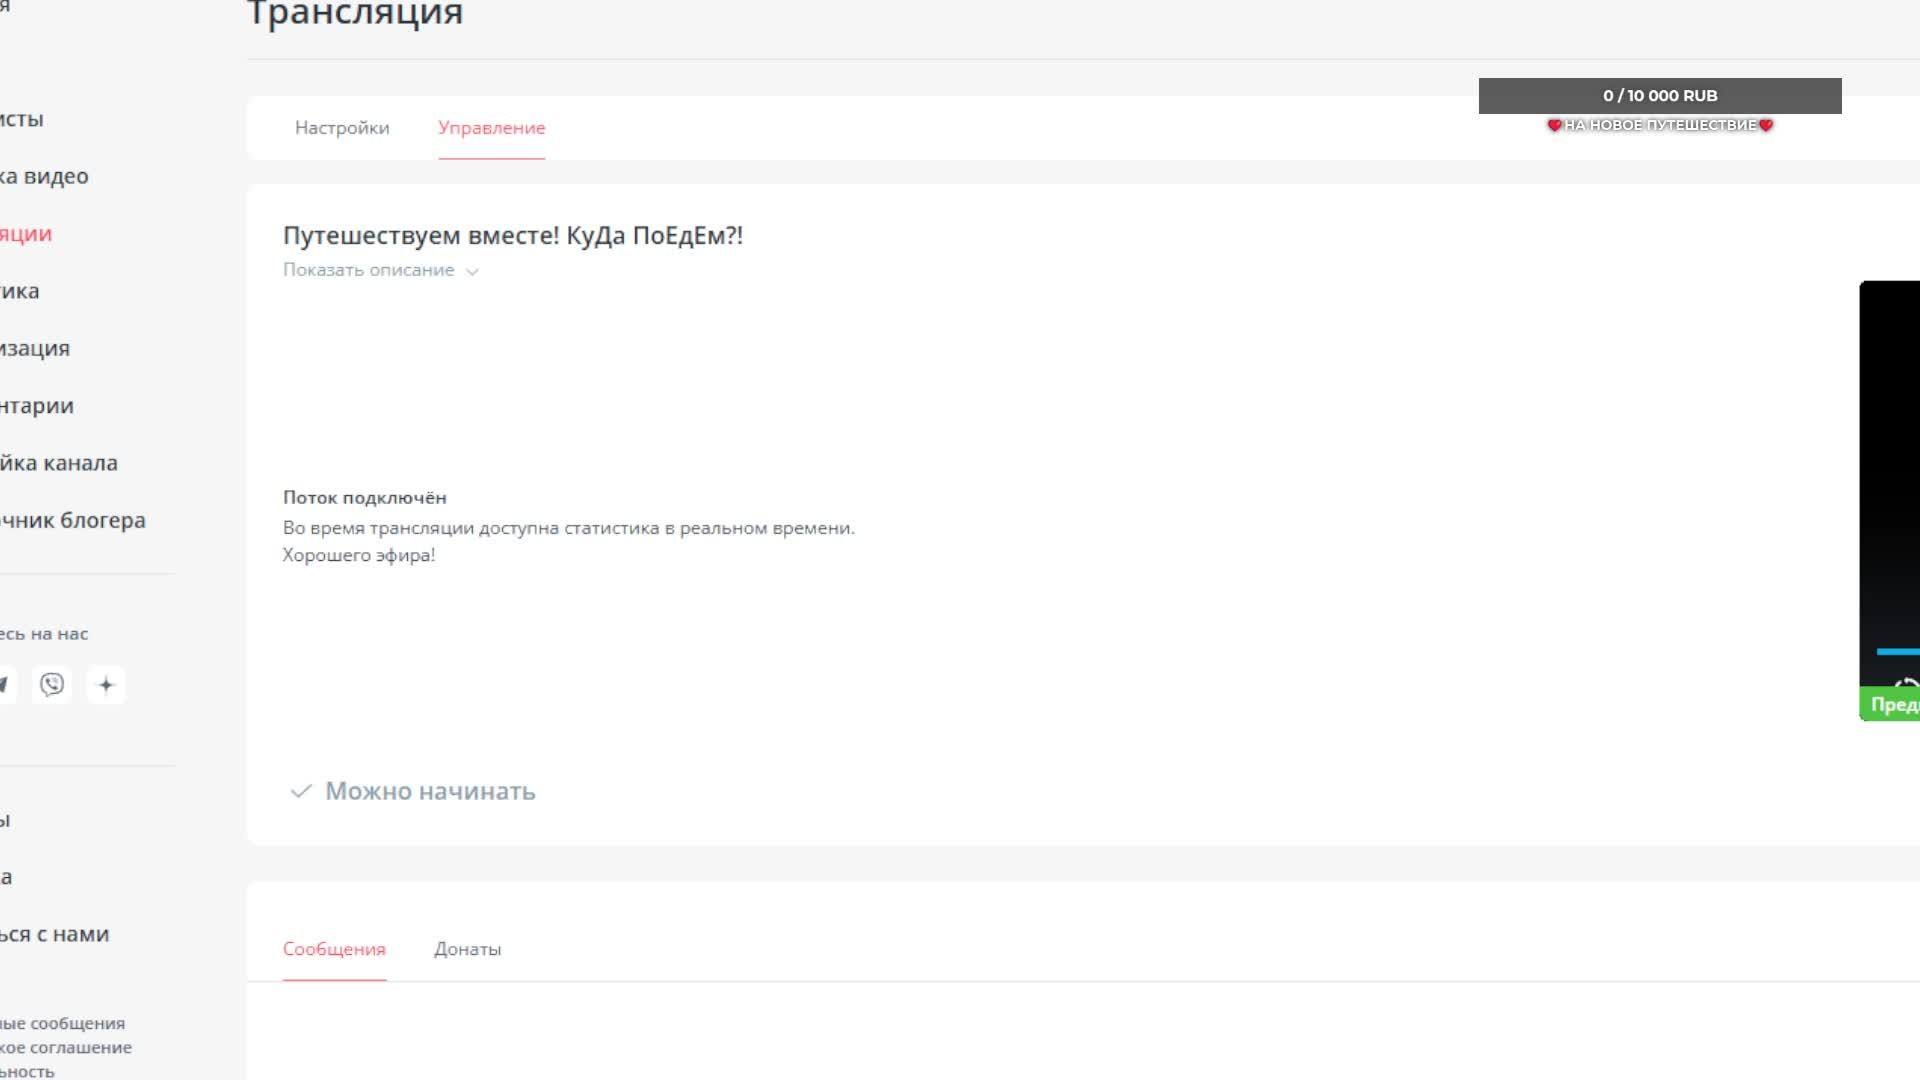Open блогера handbook sidebar link
This screenshot has width=1920, height=1080.
[x=74, y=520]
